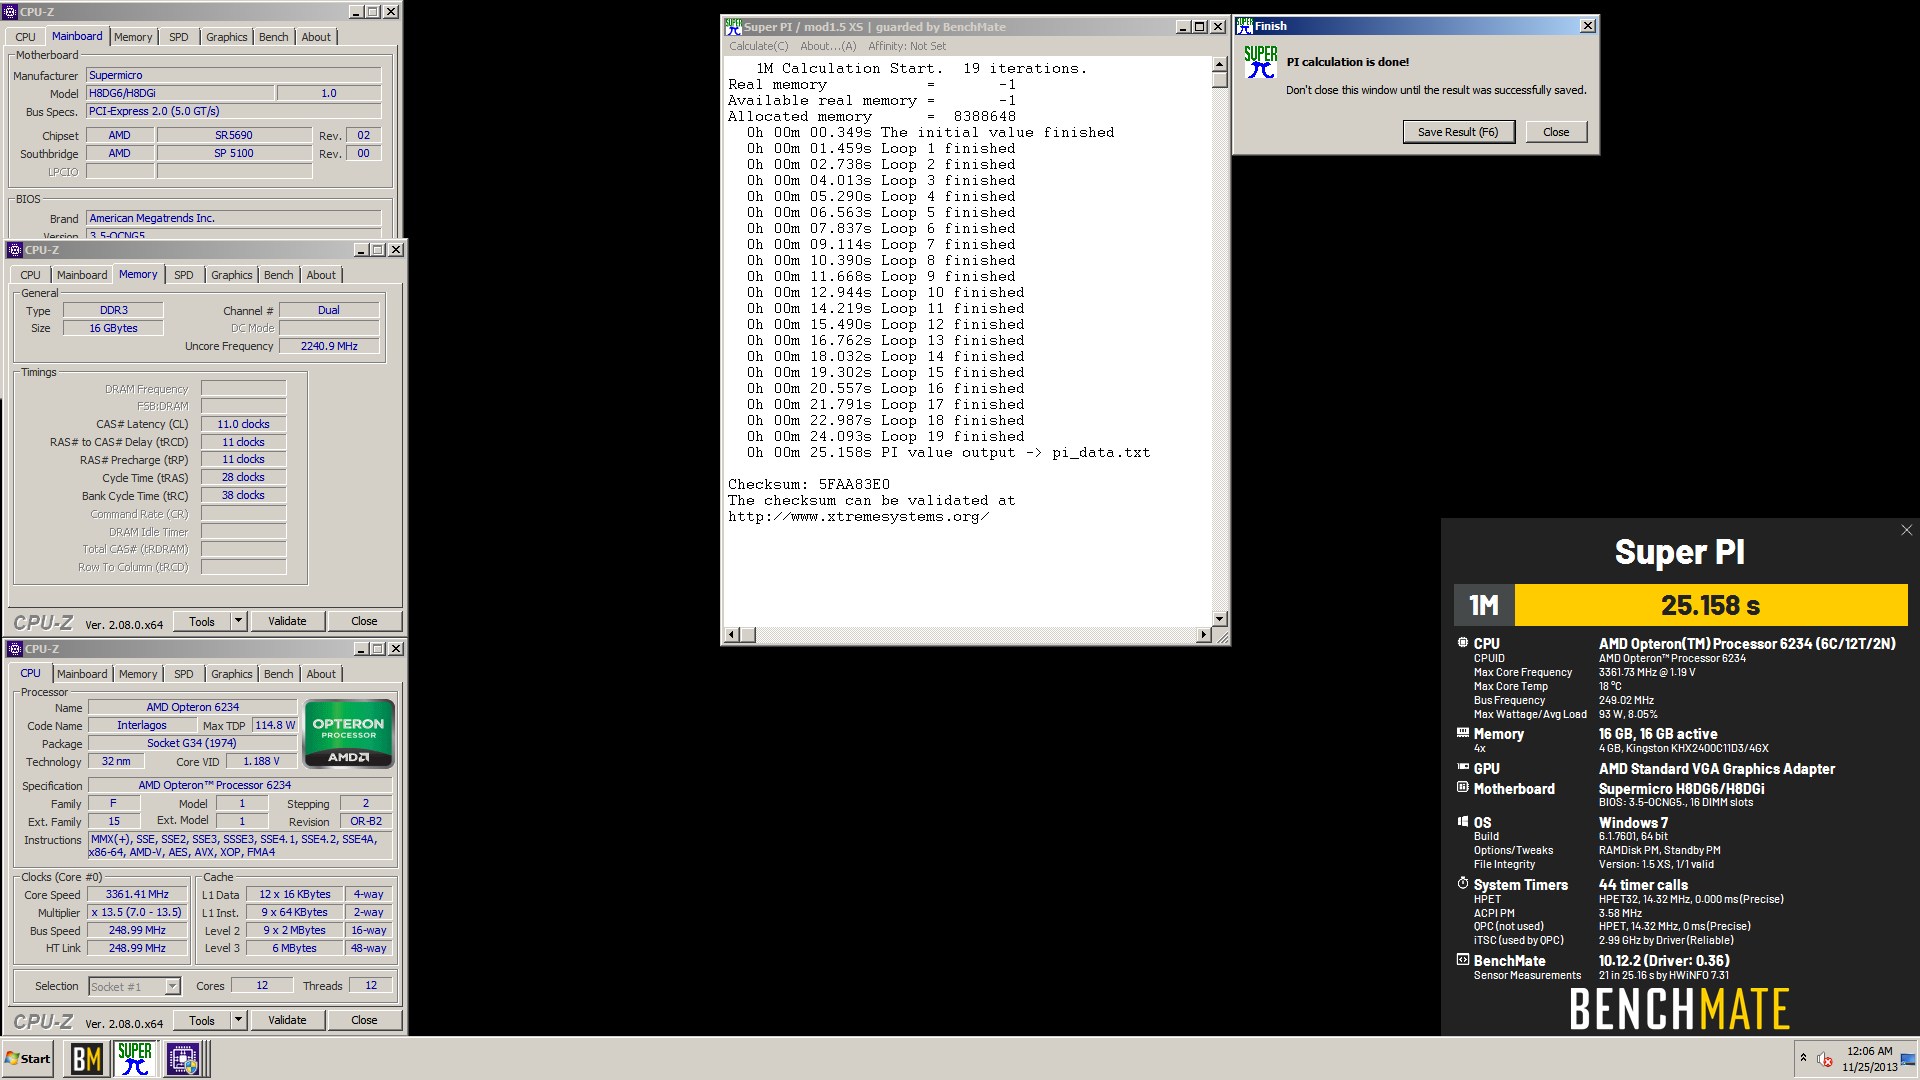Image resolution: width=1920 pixels, height=1080 pixels.
Task: Open Memory tab in top CPU-Z window
Action: [133, 37]
